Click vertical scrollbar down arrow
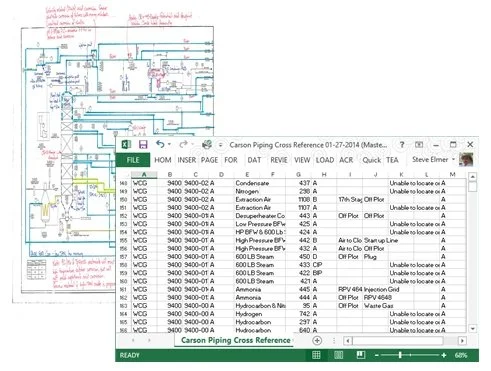This screenshot has width=491, height=371. click(x=472, y=329)
